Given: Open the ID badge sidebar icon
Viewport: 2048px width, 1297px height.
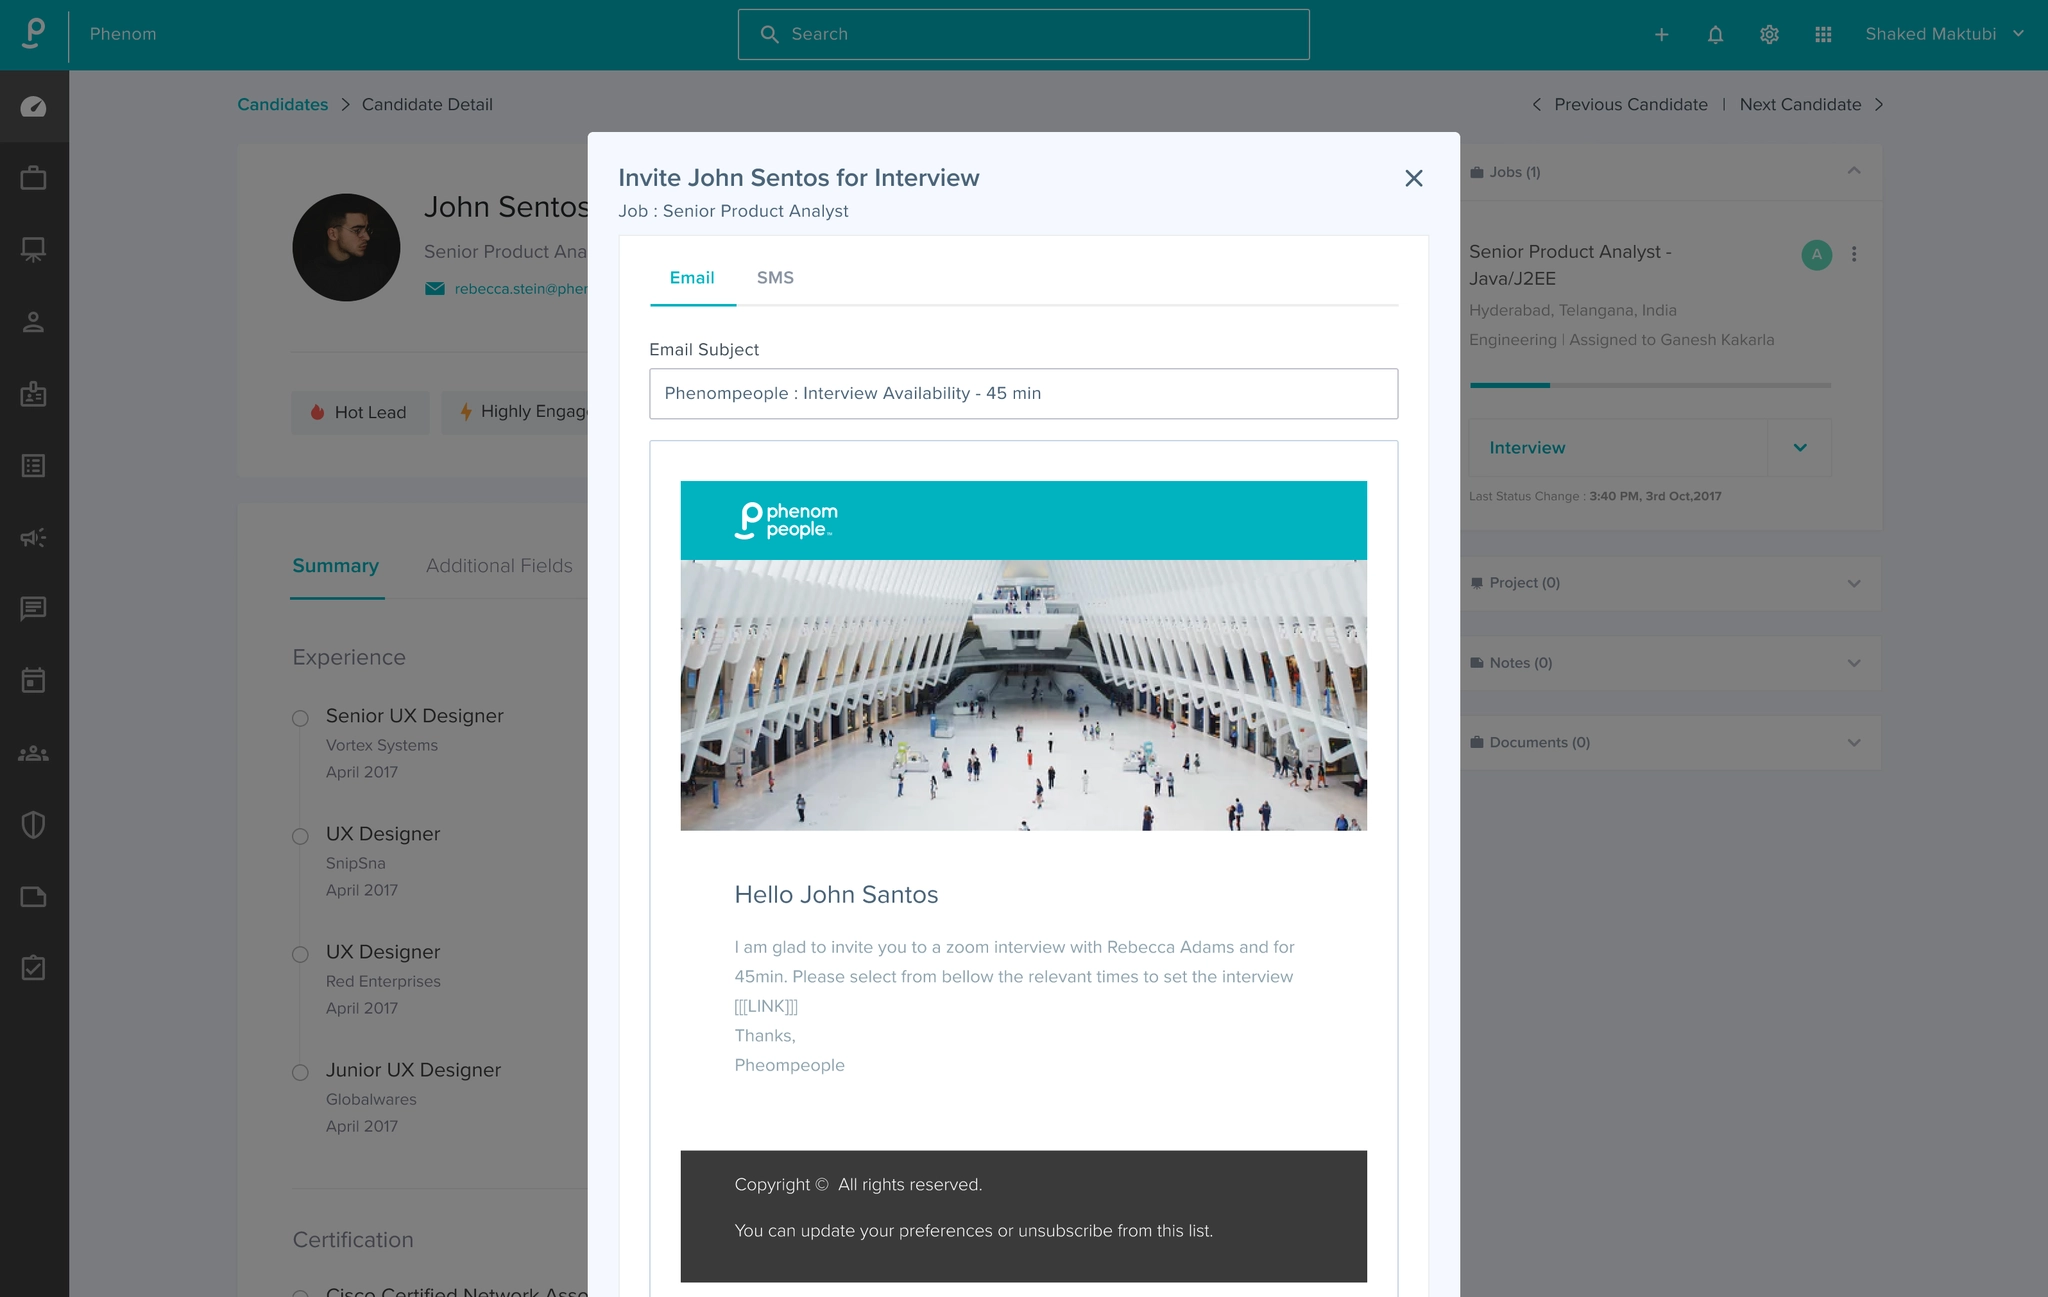Looking at the screenshot, I should click(x=34, y=394).
